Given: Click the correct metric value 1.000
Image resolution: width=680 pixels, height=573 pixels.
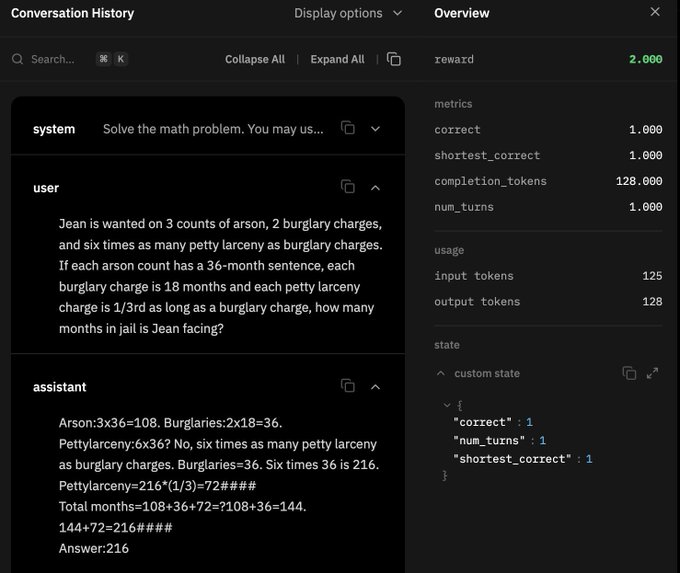Looking at the screenshot, I should coord(646,129).
